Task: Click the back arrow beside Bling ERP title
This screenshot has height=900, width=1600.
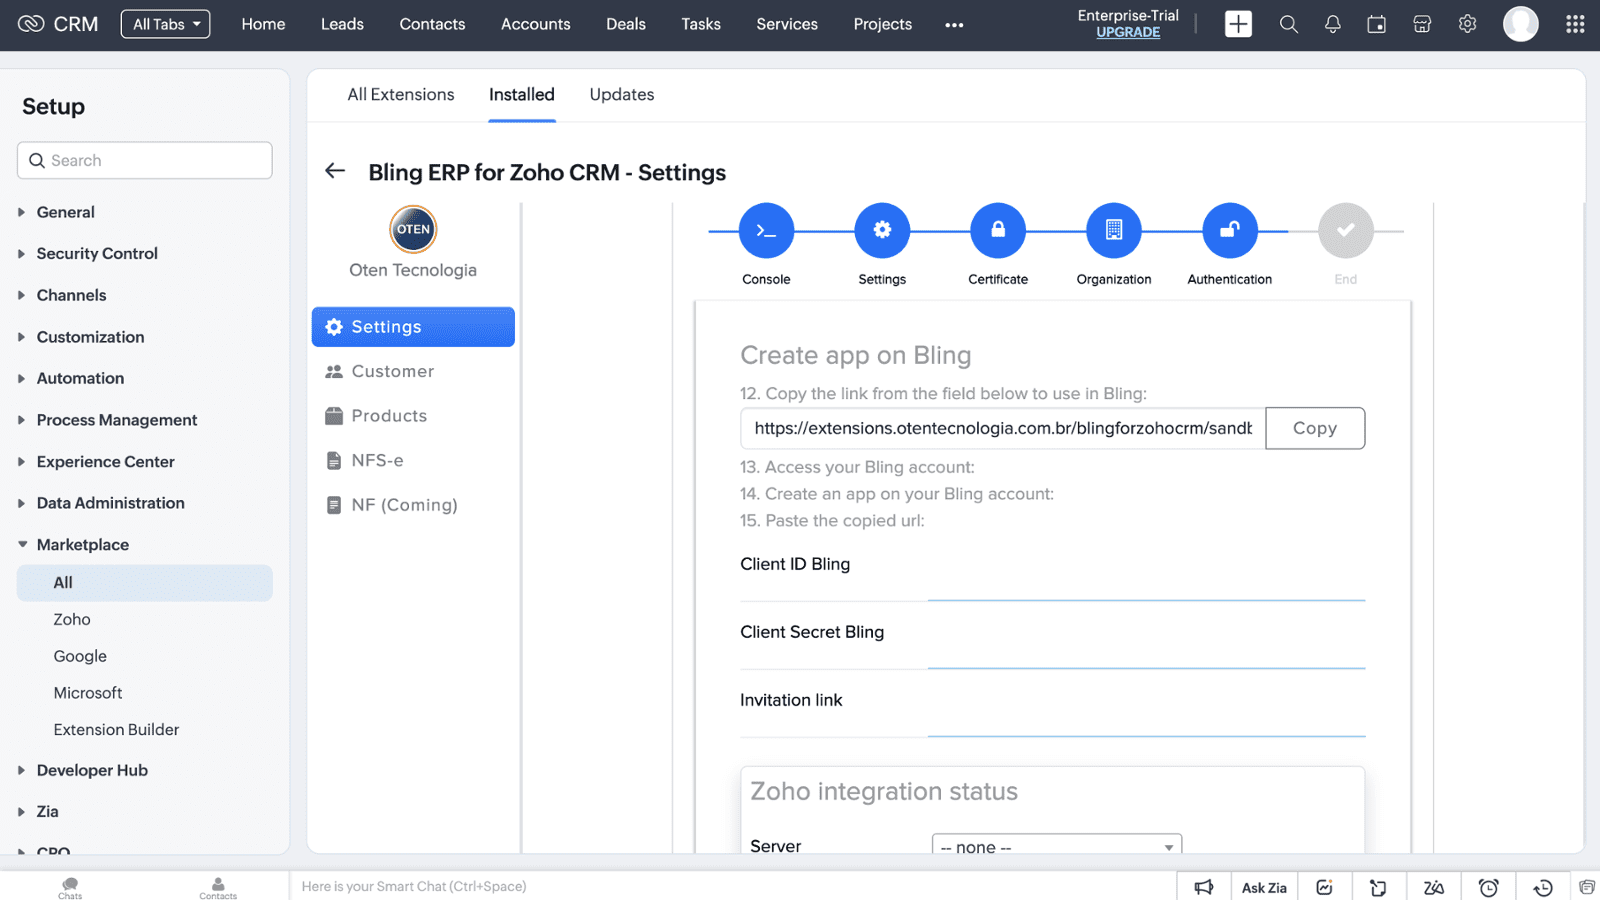Action: click(335, 171)
